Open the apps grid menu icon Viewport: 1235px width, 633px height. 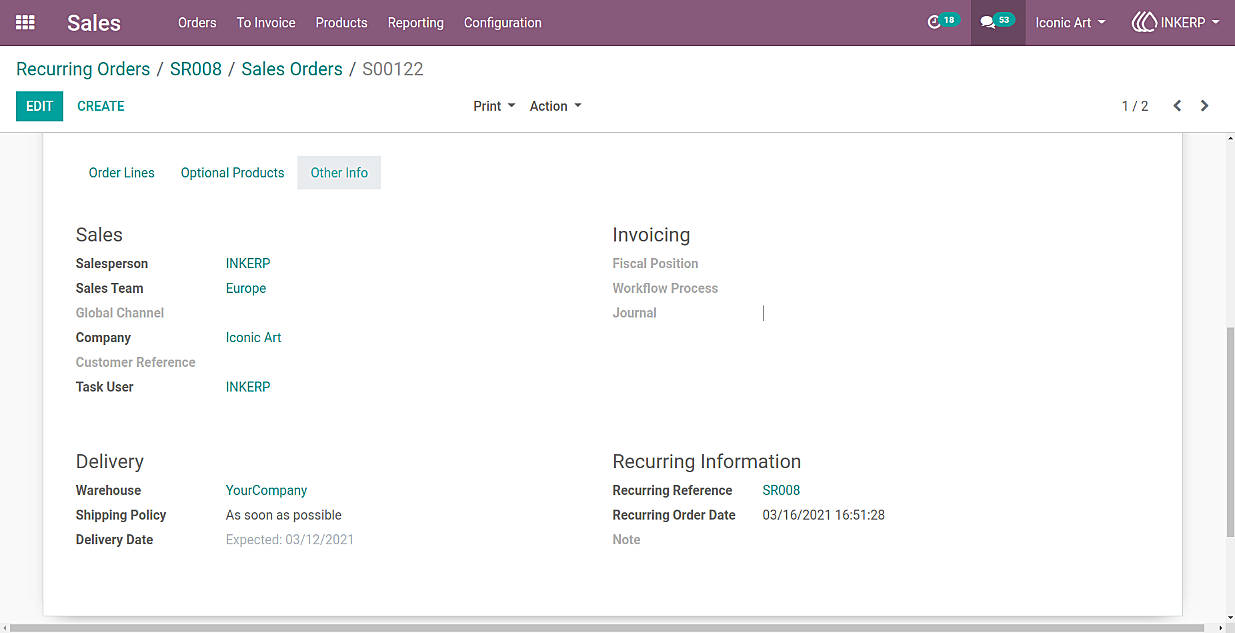click(x=25, y=22)
